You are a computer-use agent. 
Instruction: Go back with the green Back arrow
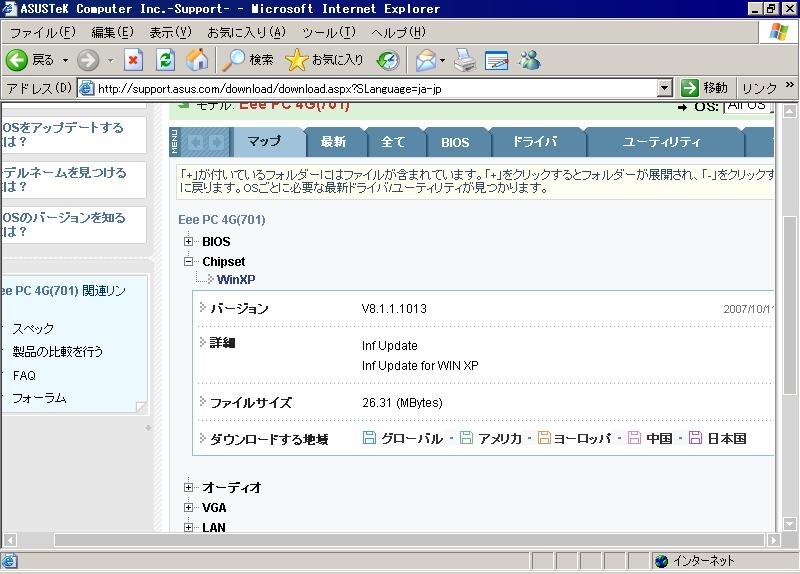(x=17, y=60)
